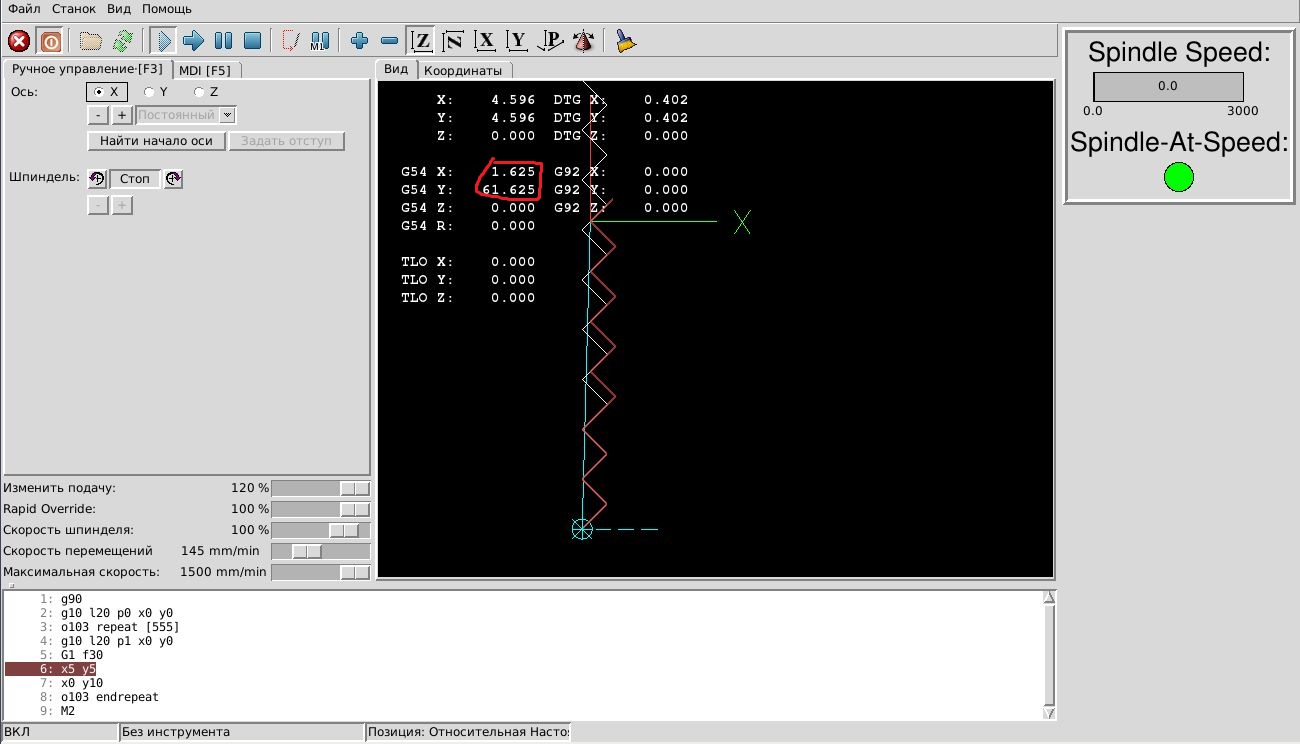Pause program execution

tap(223, 41)
